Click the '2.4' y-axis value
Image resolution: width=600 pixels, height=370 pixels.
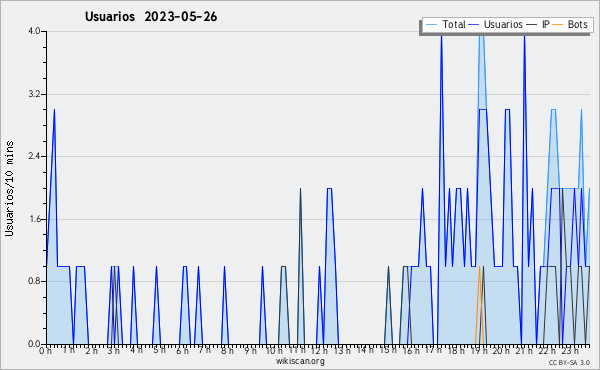pyautogui.click(x=34, y=156)
